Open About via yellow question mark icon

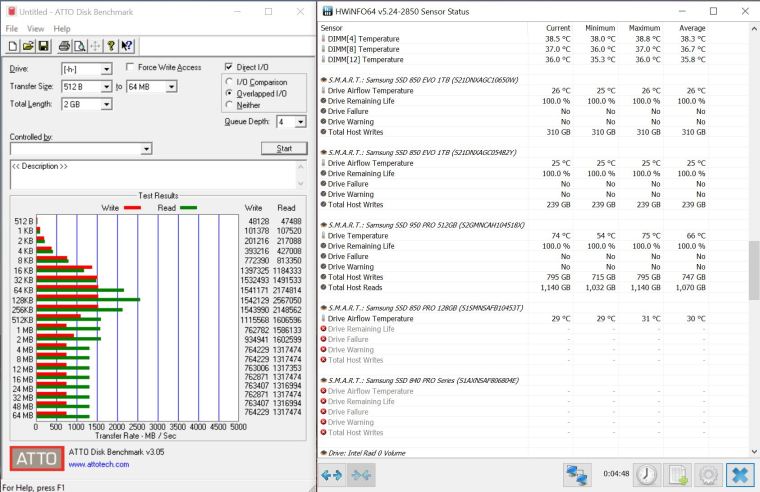(x=111, y=46)
